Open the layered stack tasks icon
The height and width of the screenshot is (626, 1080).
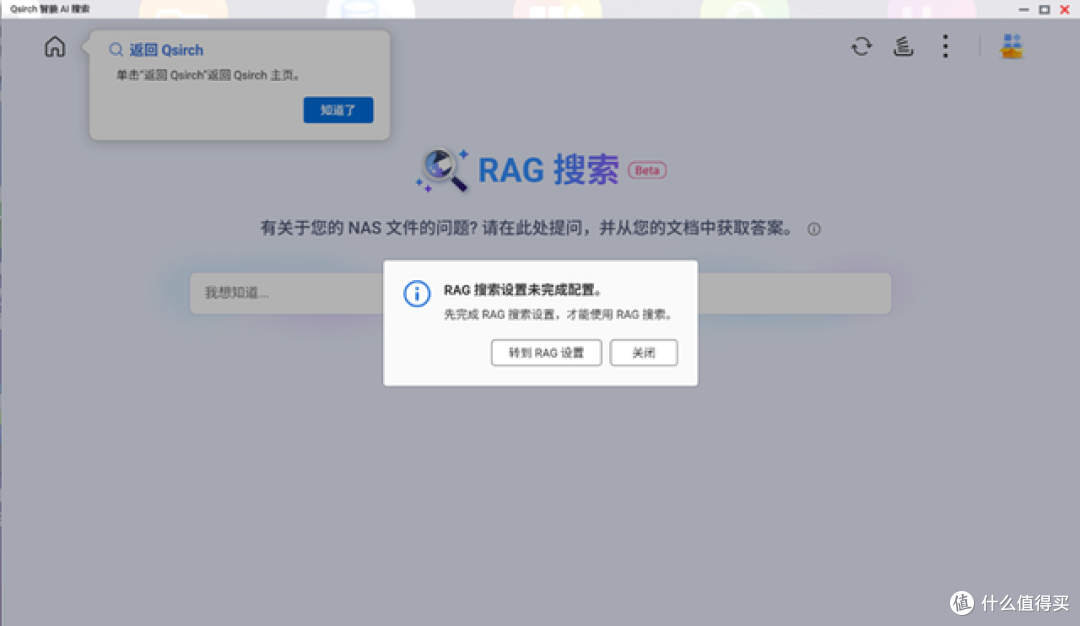click(x=903, y=46)
